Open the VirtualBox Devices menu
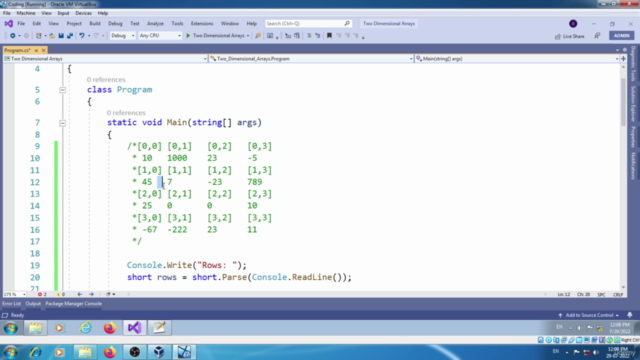 (83, 13)
